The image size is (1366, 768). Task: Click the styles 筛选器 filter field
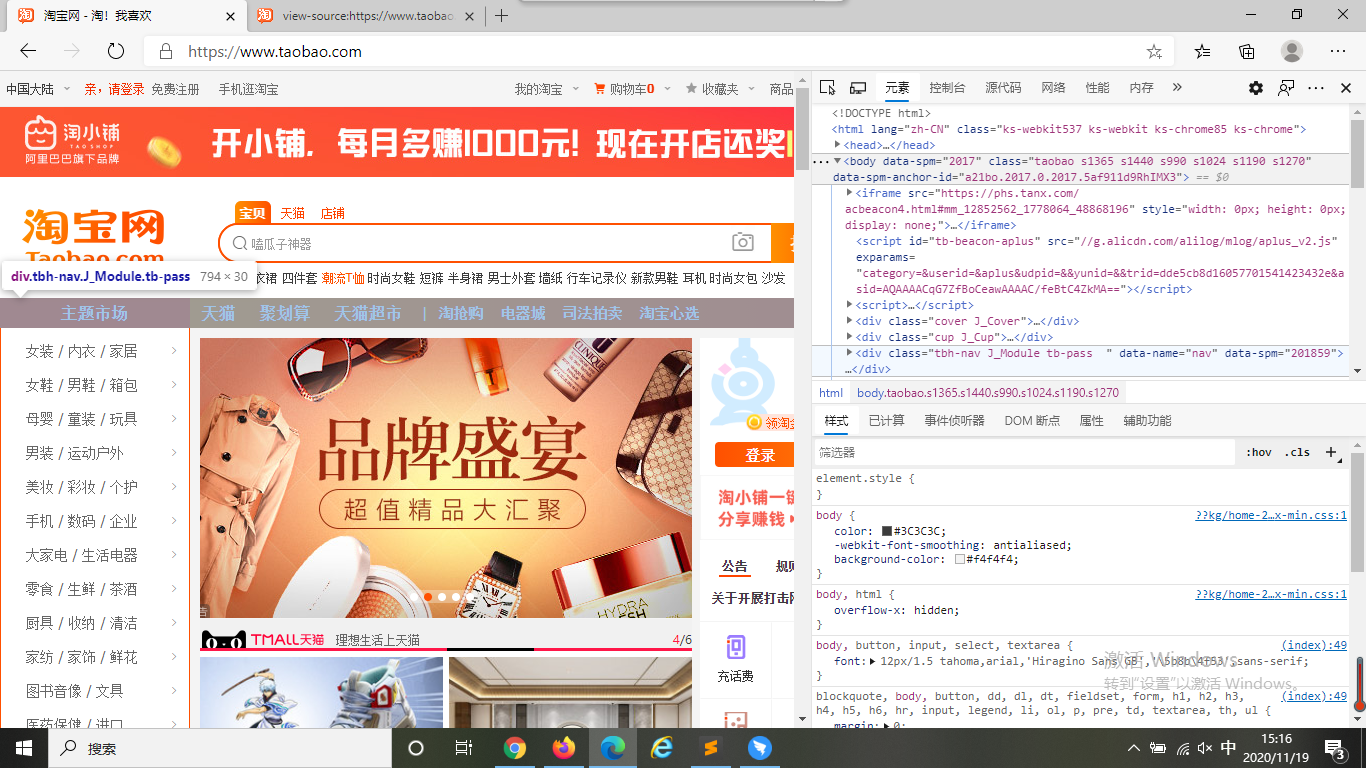click(1025, 452)
